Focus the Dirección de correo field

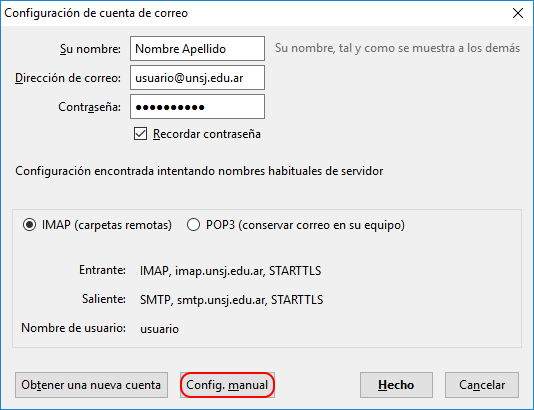[197, 78]
